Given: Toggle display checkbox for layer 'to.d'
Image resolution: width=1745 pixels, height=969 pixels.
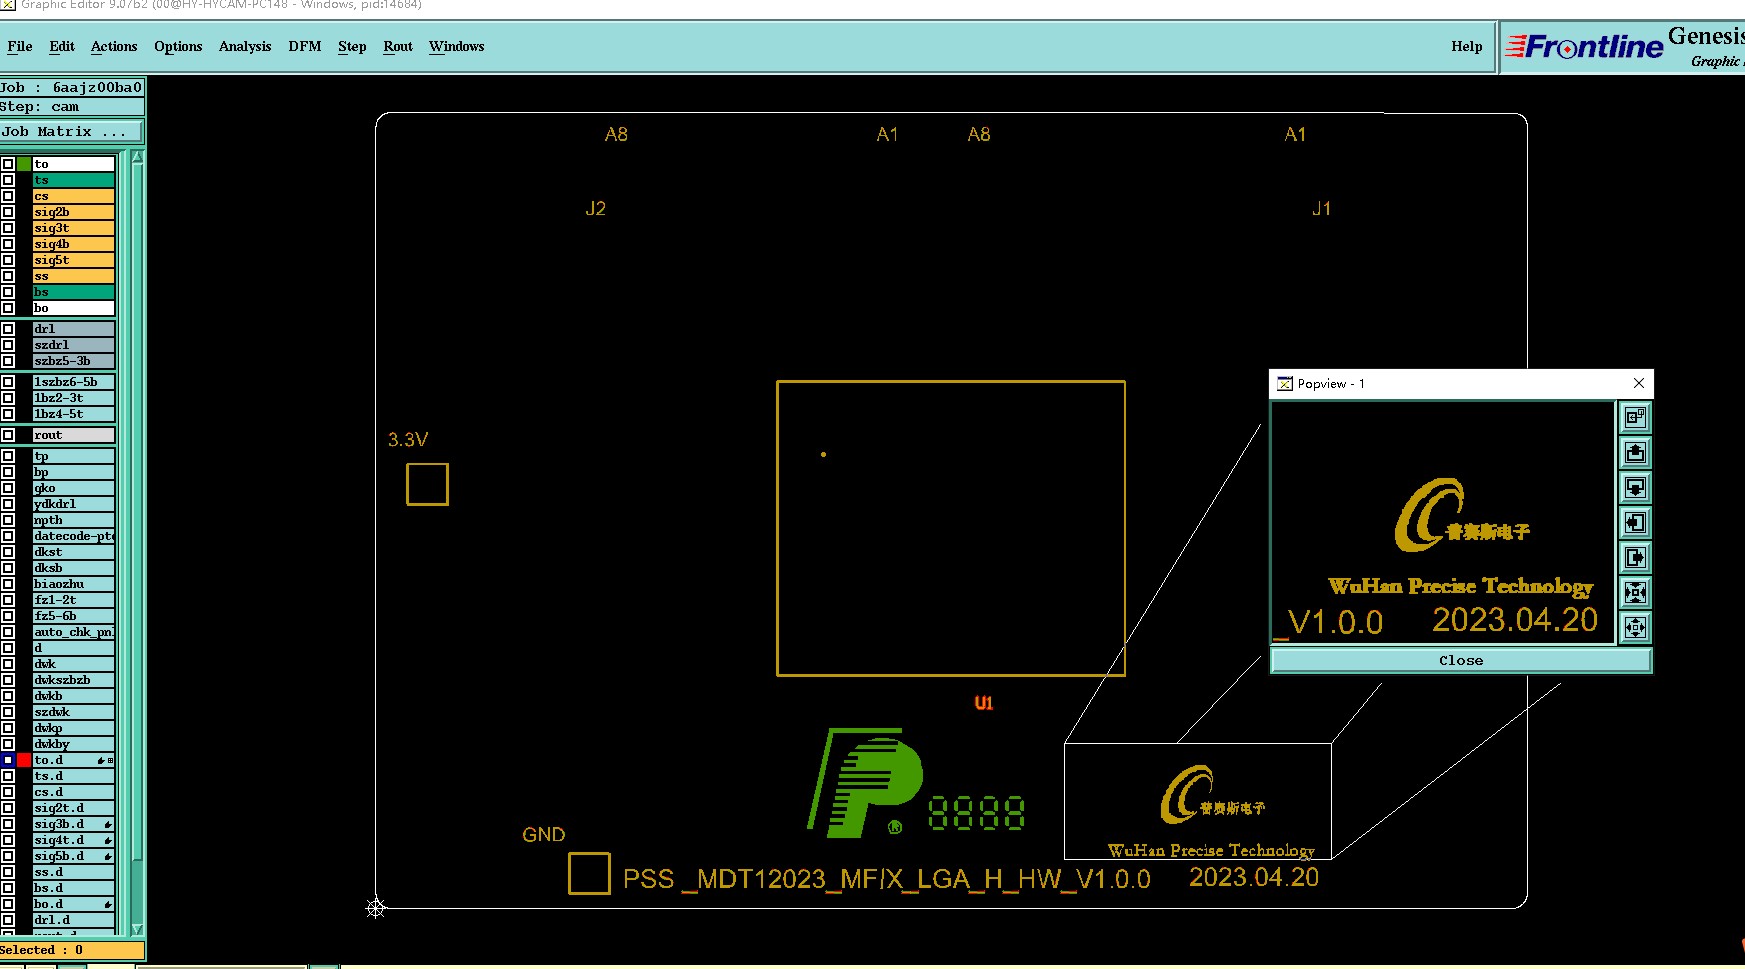Looking at the screenshot, I should tap(8, 761).
